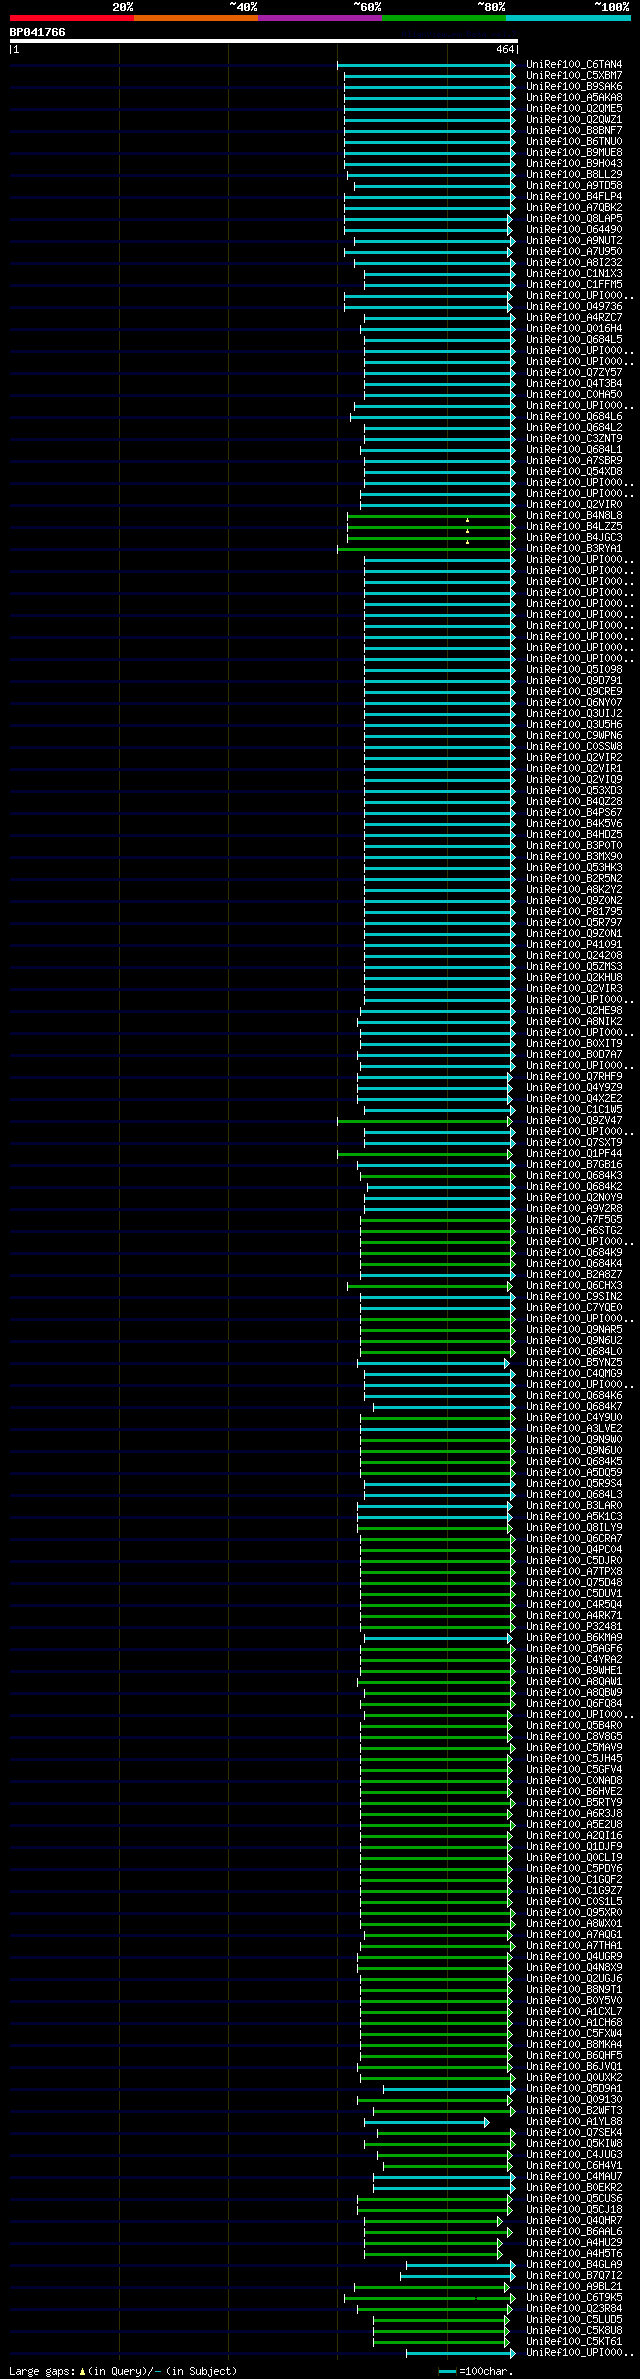
Task: Select label UniRef100_C3ZNT9
Action: tap(574, 439)
